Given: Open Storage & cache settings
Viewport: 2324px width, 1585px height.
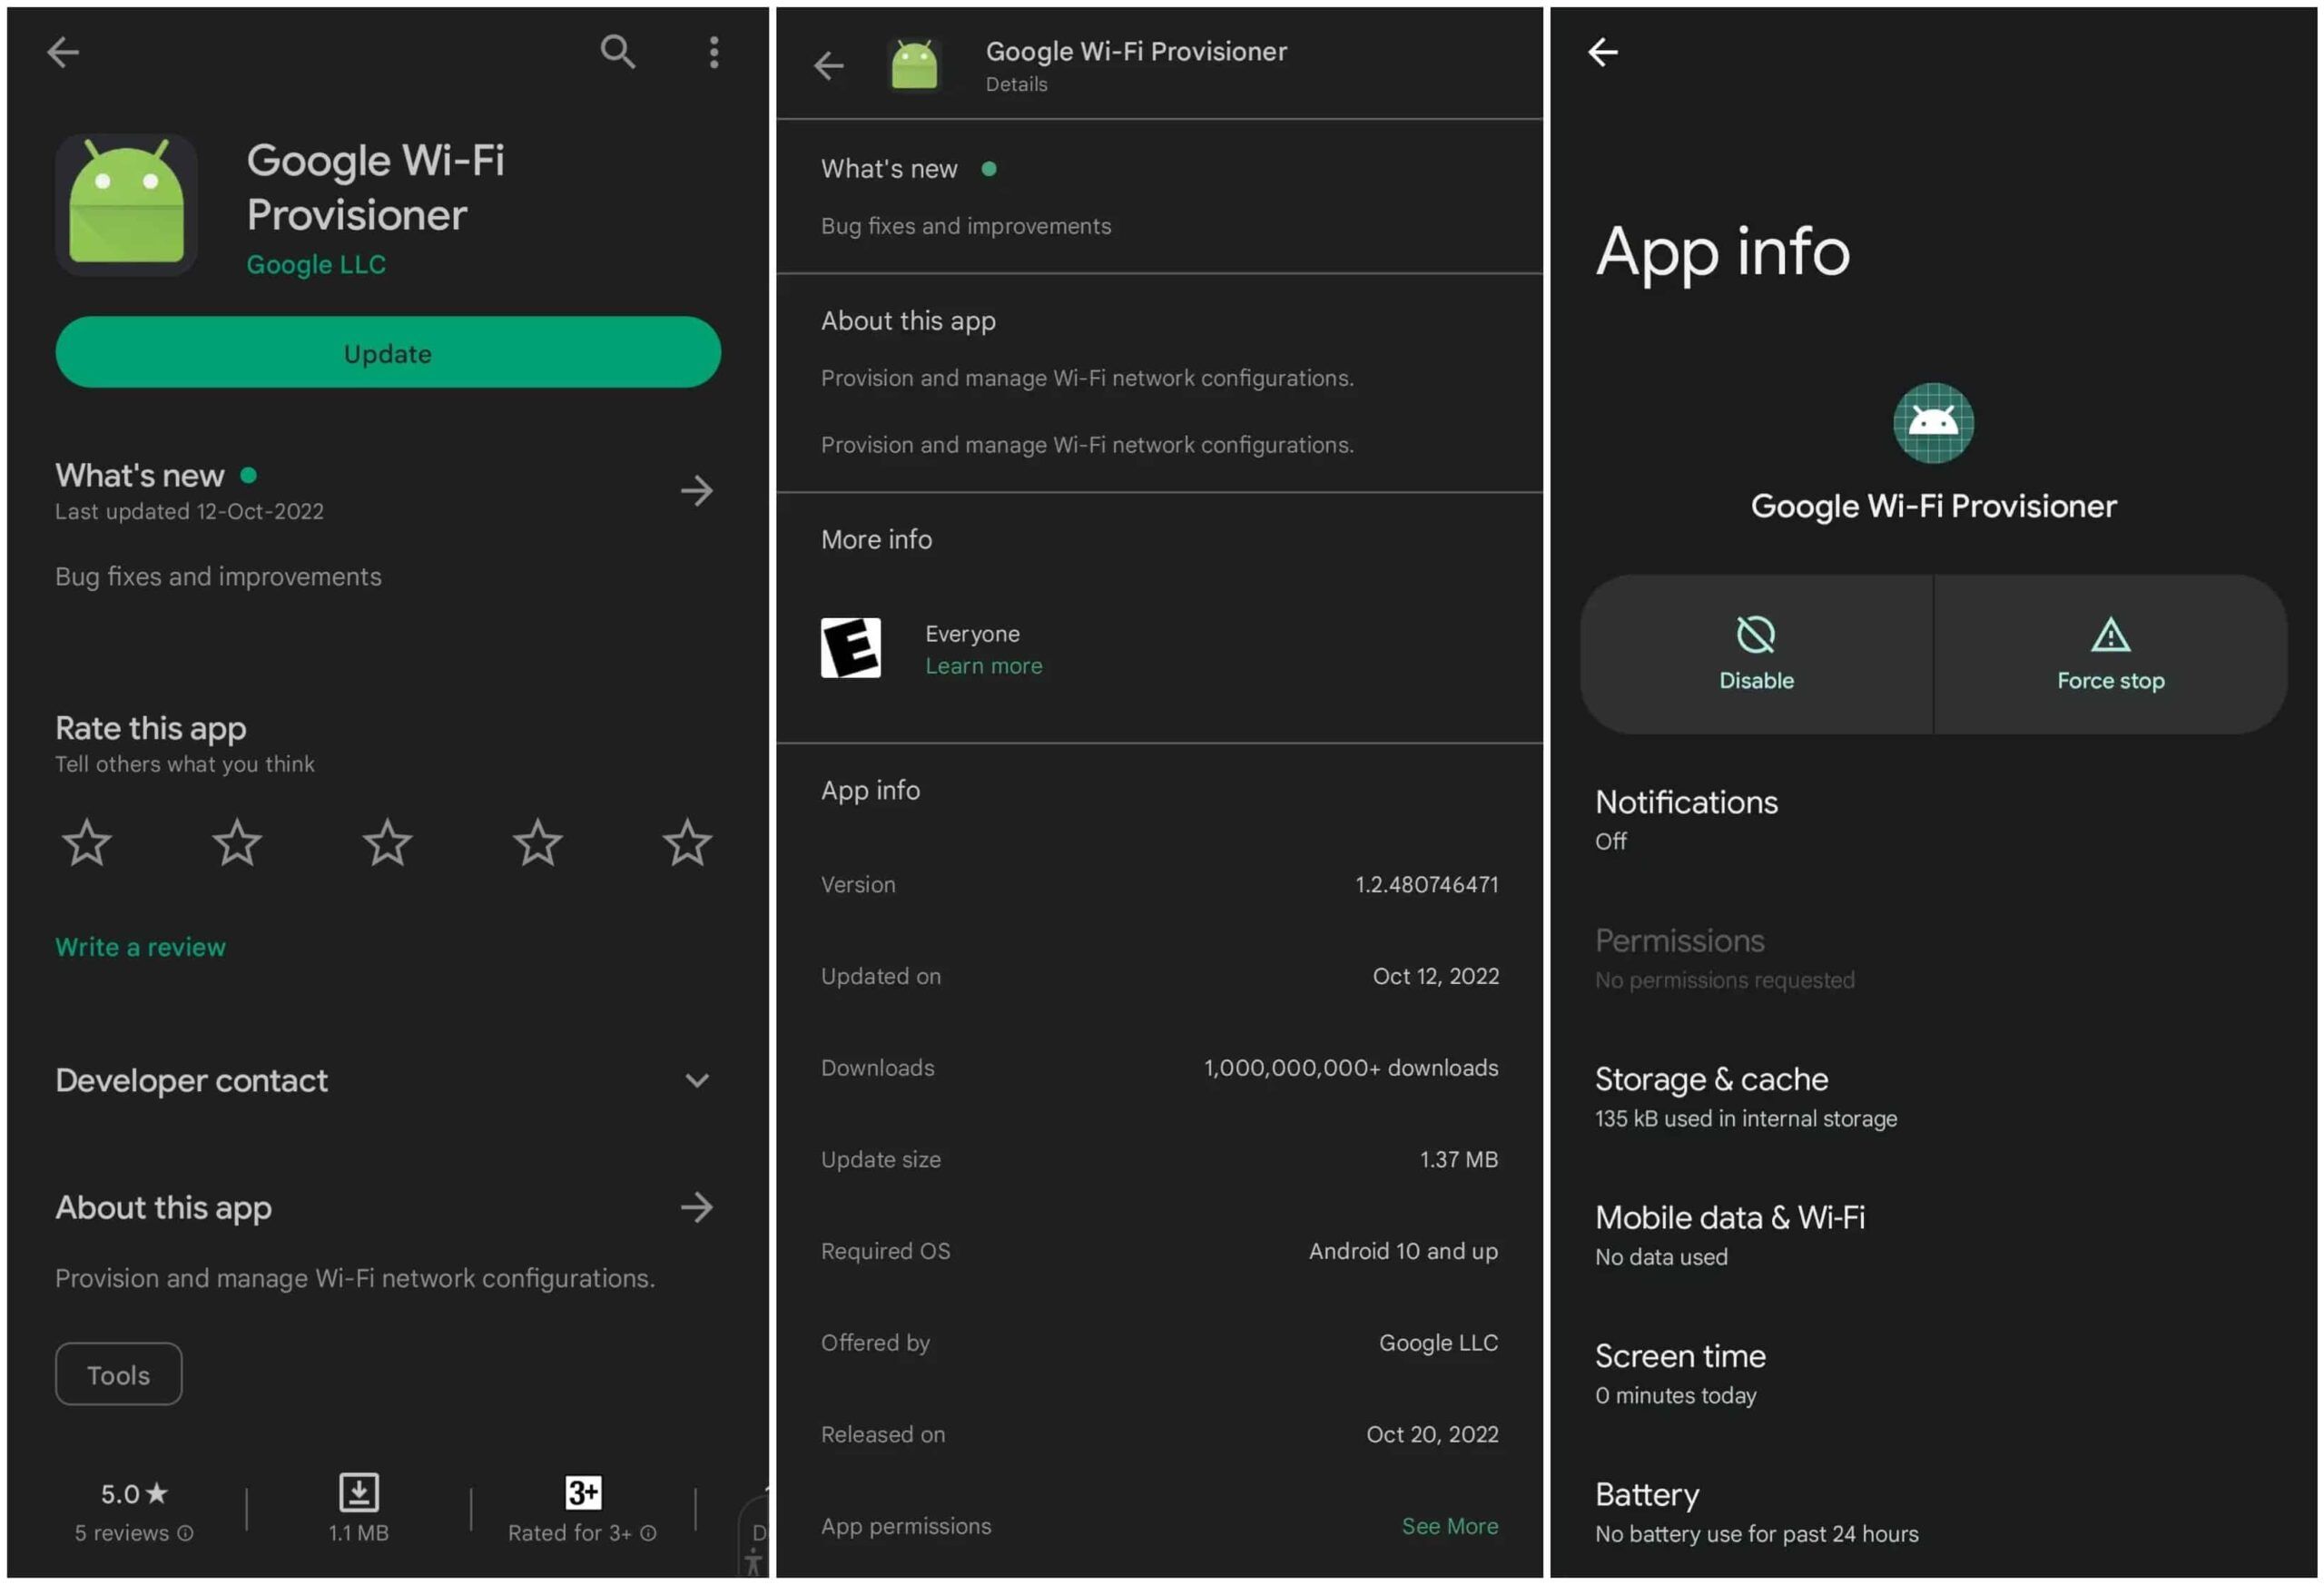Looking at the screenshot, I should click(x=1712, y=1096).
